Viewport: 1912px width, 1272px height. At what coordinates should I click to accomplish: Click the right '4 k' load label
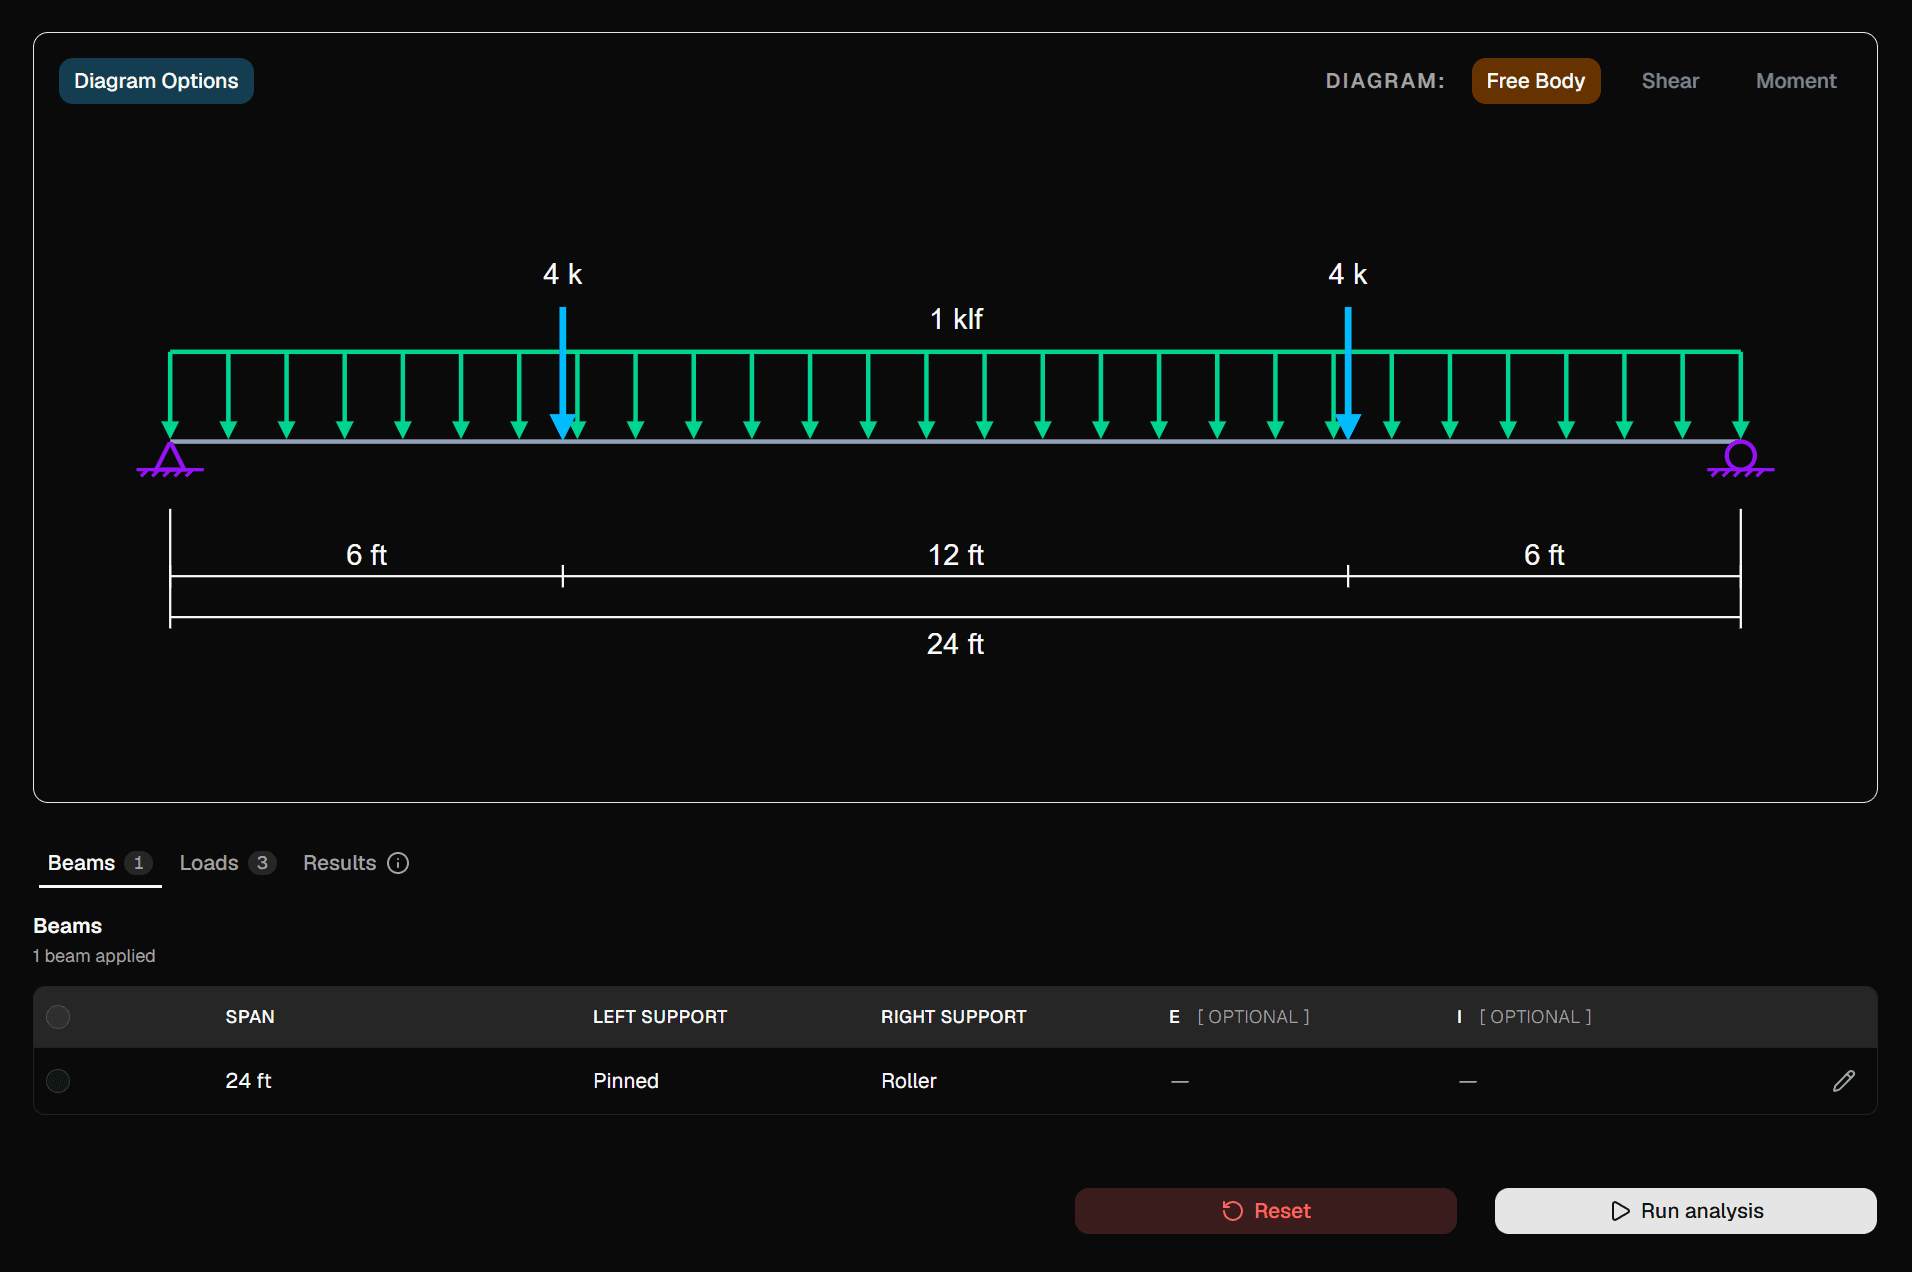(1347, 274)
